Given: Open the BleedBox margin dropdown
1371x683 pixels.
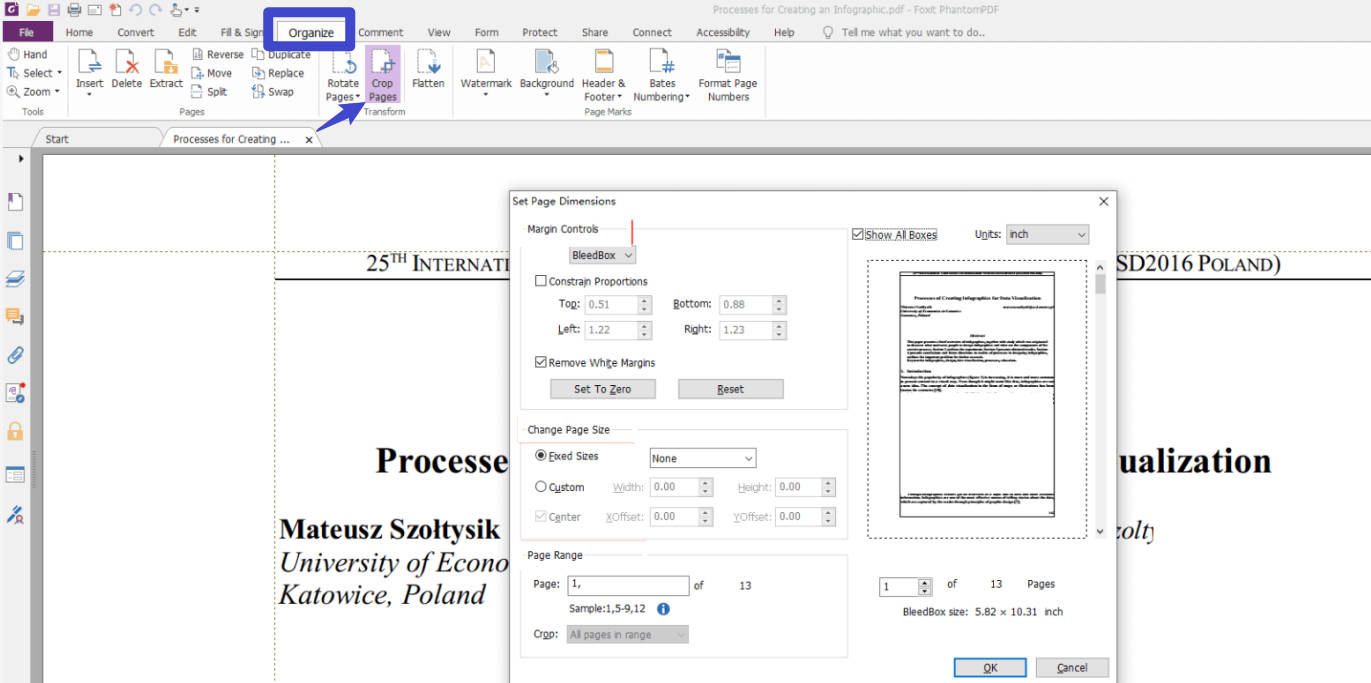Looking at the screenshot, I should click(601, 255).
